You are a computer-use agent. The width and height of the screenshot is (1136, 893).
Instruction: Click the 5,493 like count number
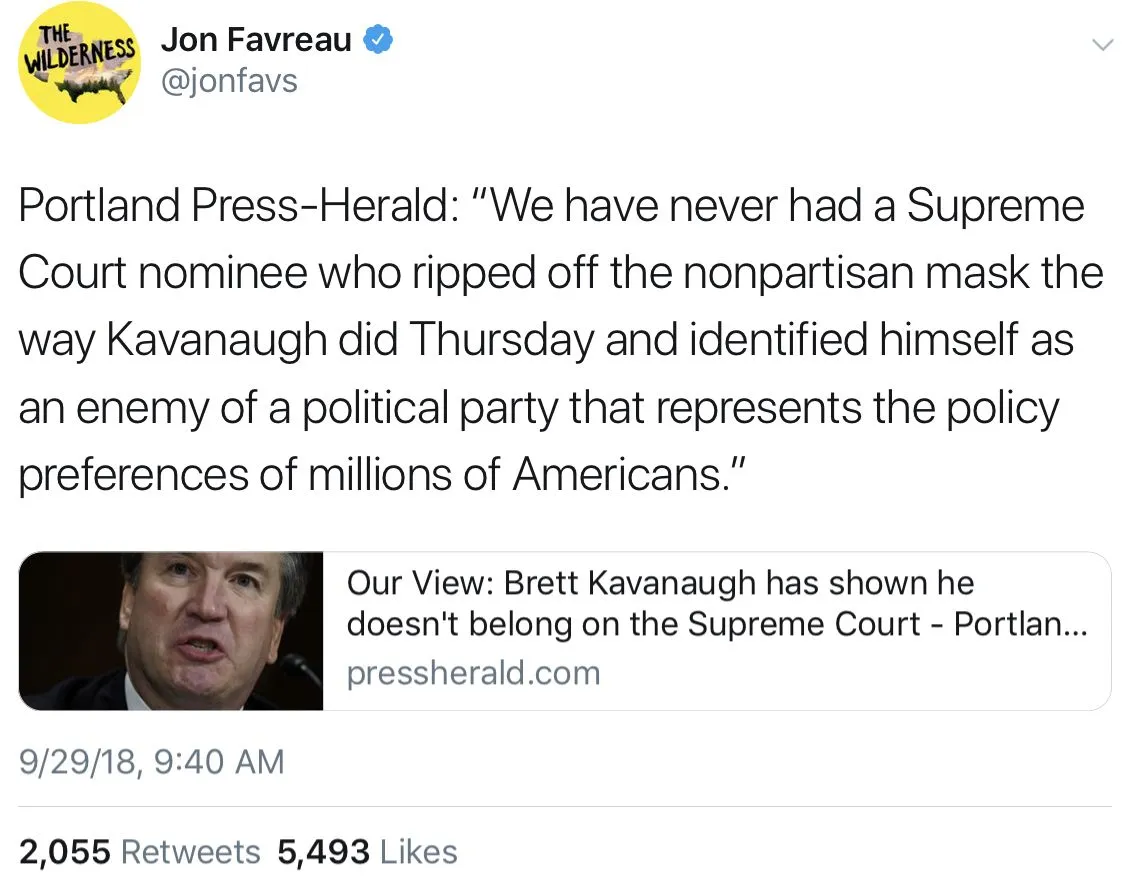[x=323, y=852]
